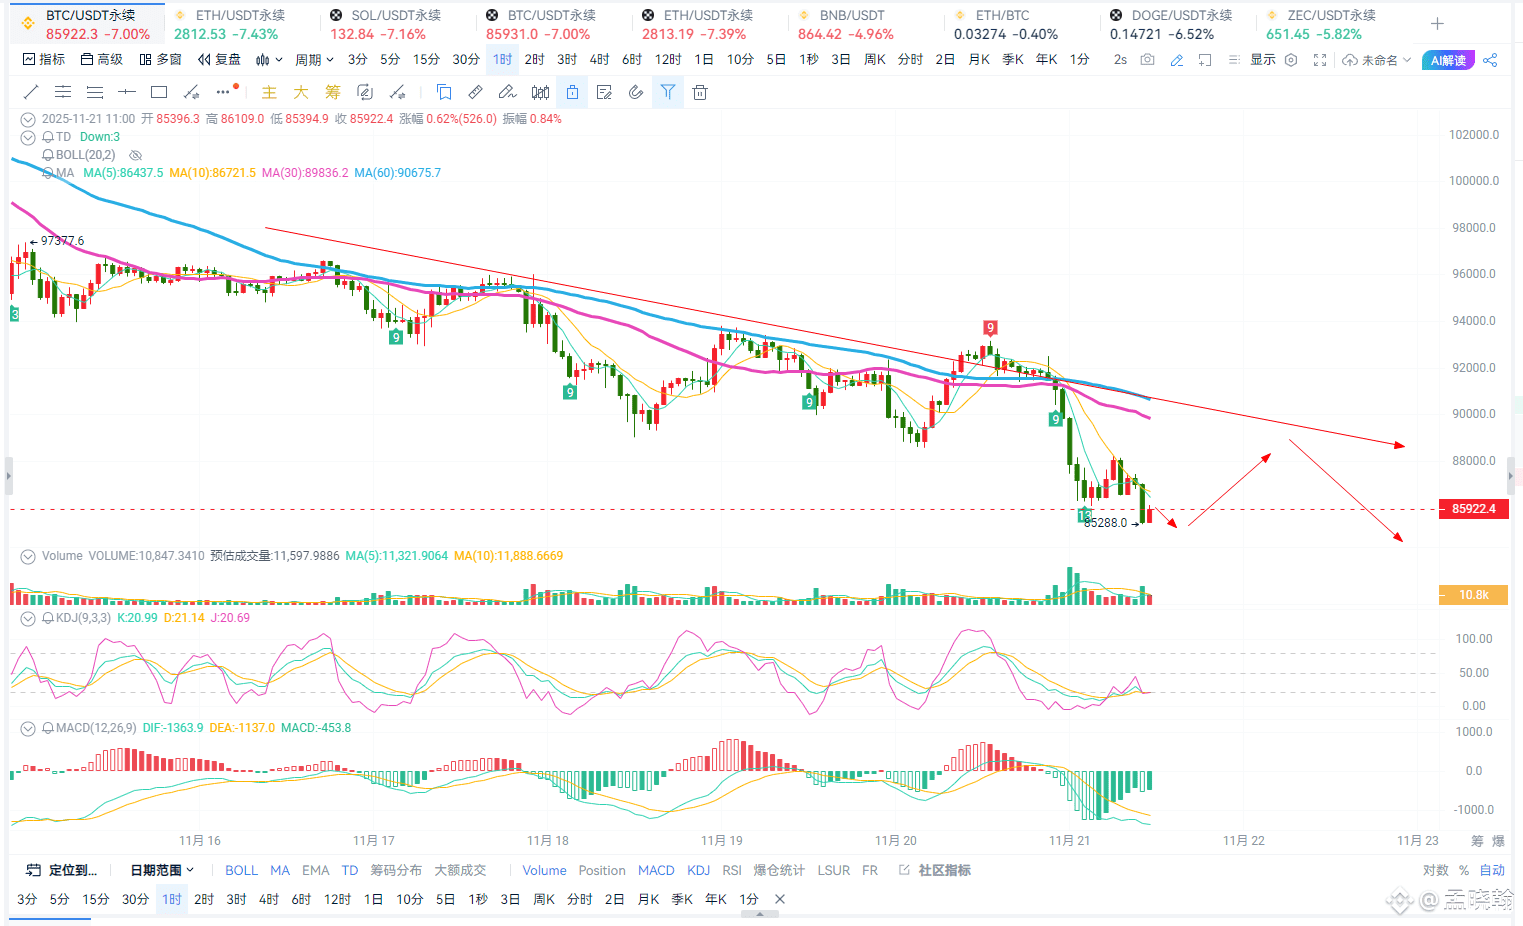Viewport: 1523px width, 926px height.
Task: Toggle the drawings filter icon
Action: coord(667,91)
